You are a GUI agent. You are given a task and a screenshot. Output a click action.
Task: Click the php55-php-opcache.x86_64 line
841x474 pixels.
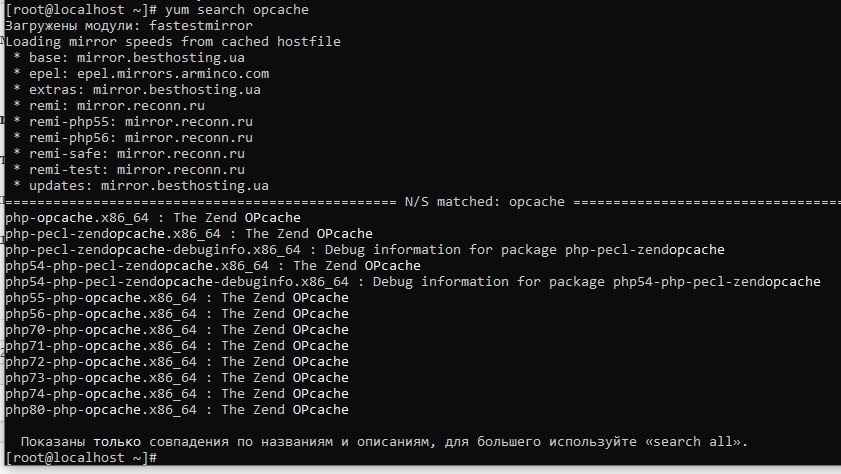177,298
